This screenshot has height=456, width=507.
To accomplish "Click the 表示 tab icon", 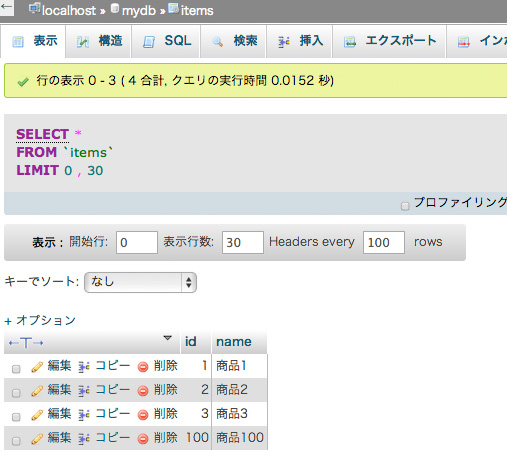I will pos(18,42).
